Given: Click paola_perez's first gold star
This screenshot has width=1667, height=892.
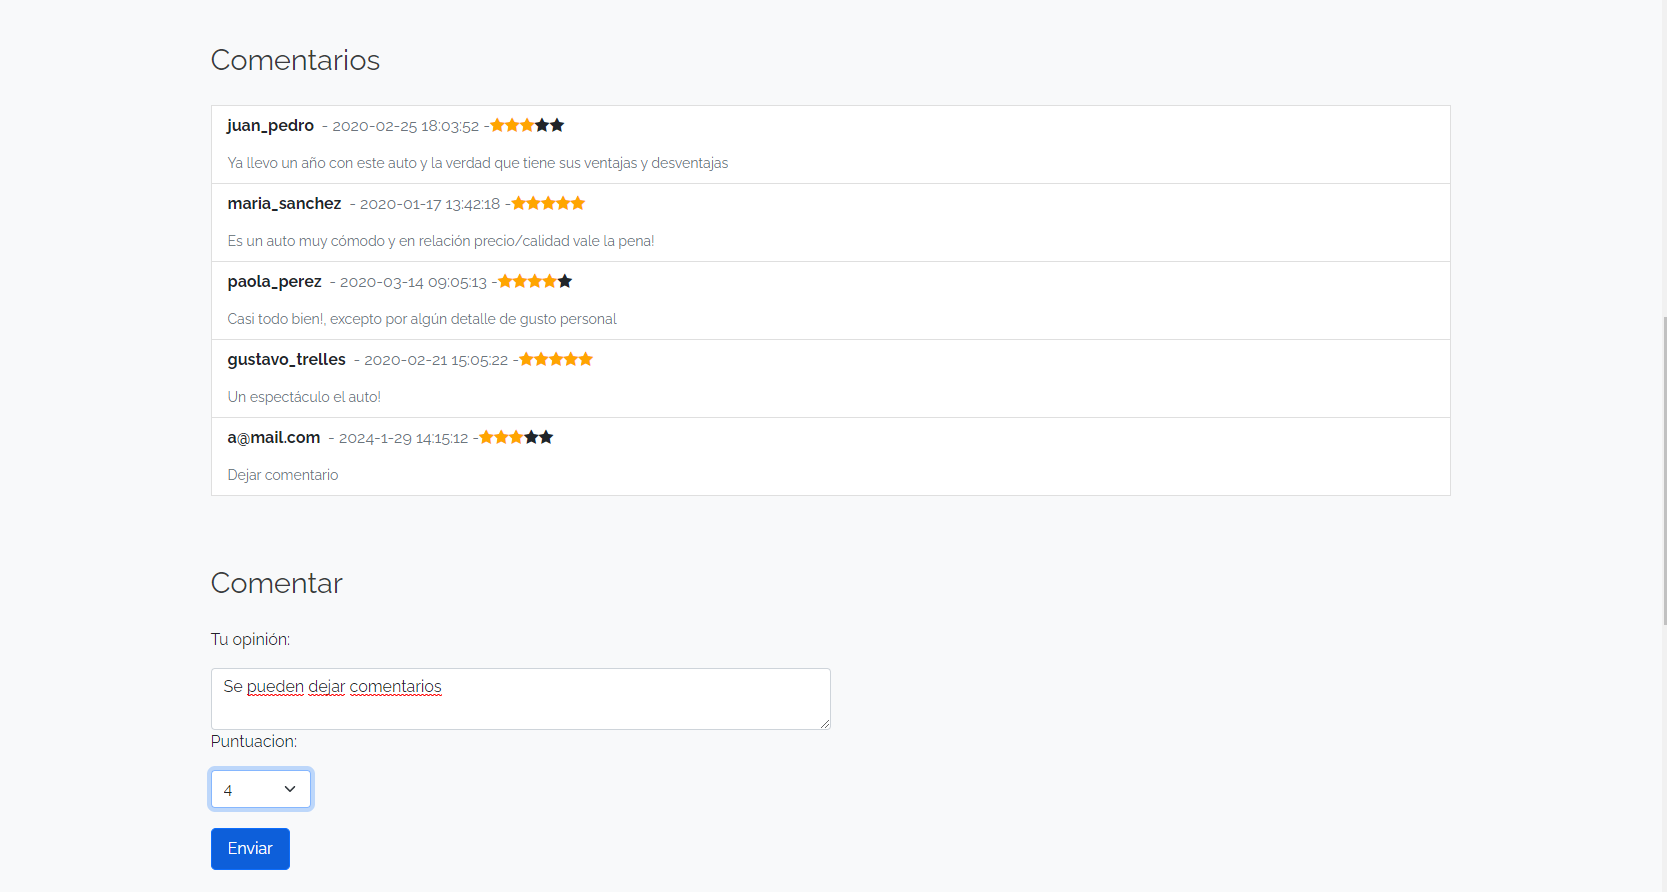Looking at the screenshot, I should pos(505,281).
